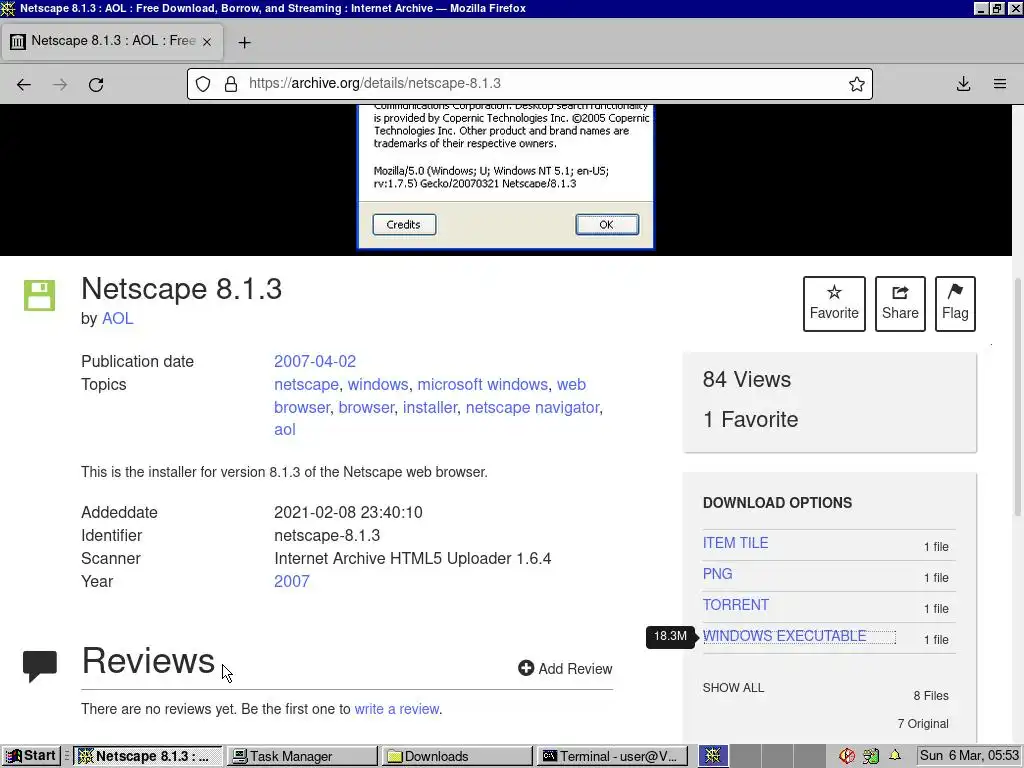Click the forward navigation arrow

[60, 84]
